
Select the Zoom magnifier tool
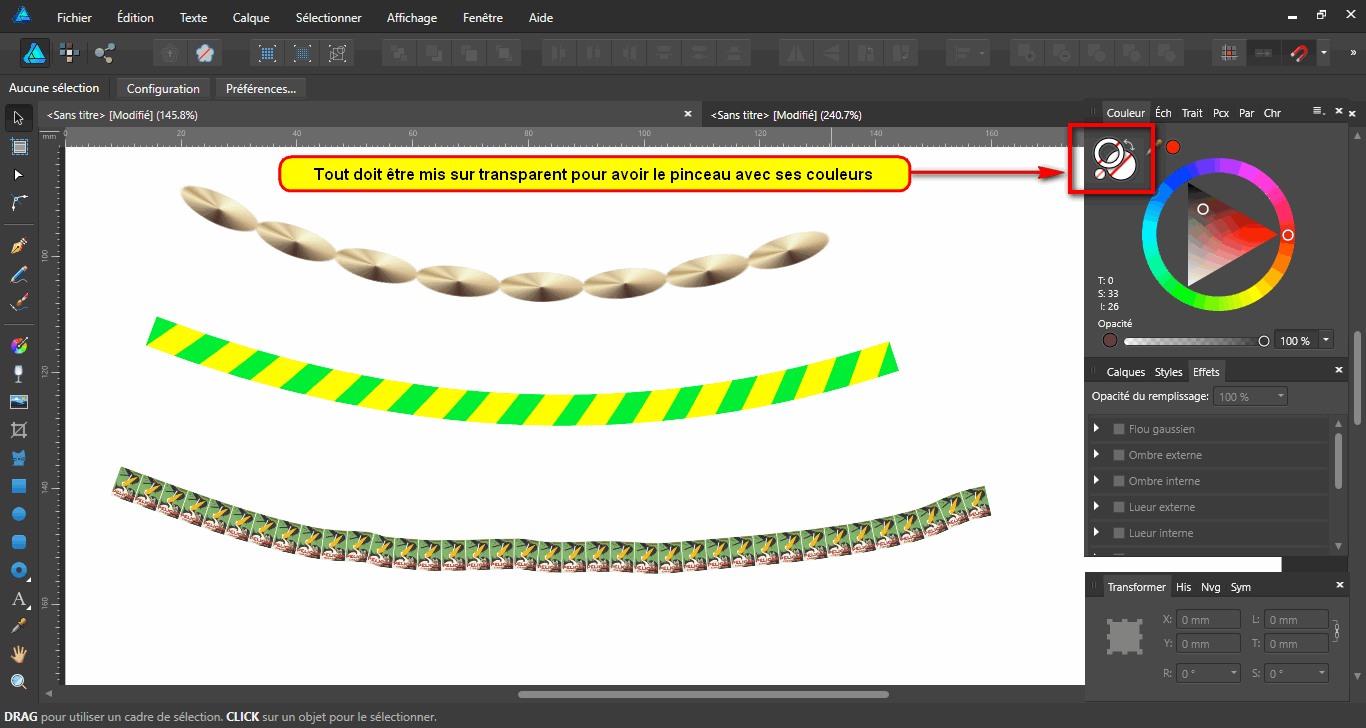(x=18, y=682)
